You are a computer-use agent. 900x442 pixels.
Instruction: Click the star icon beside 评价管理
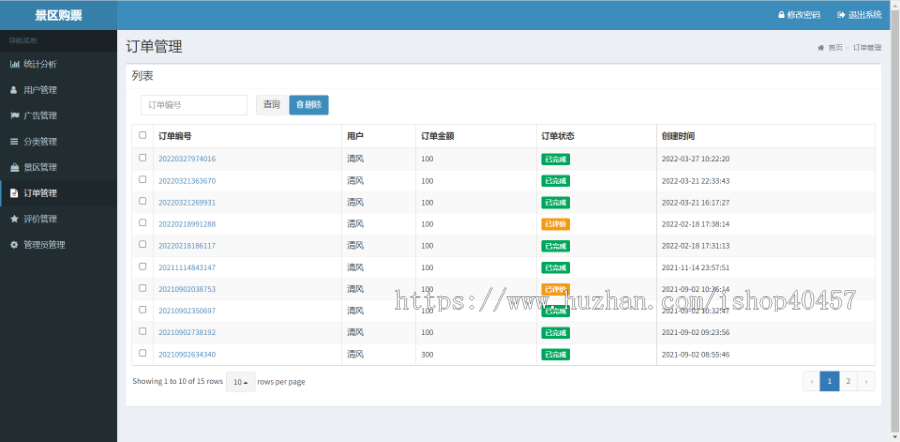tap(14, 219)
